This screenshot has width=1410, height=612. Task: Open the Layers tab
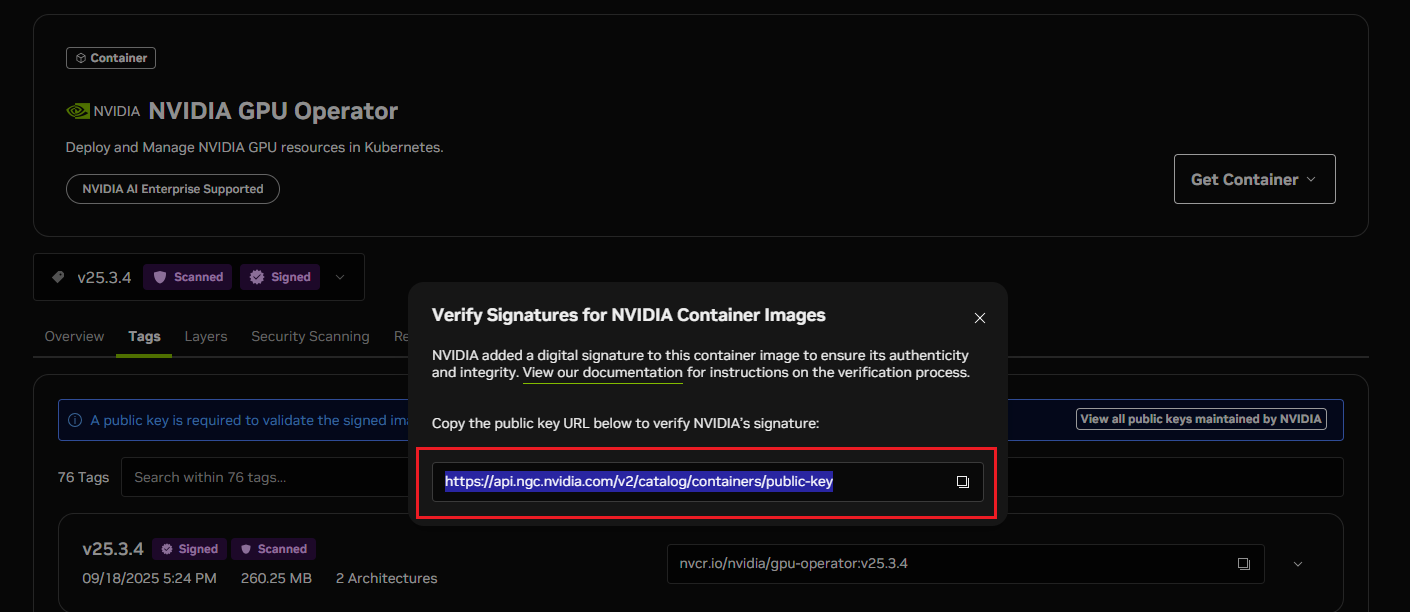(206, 336)
